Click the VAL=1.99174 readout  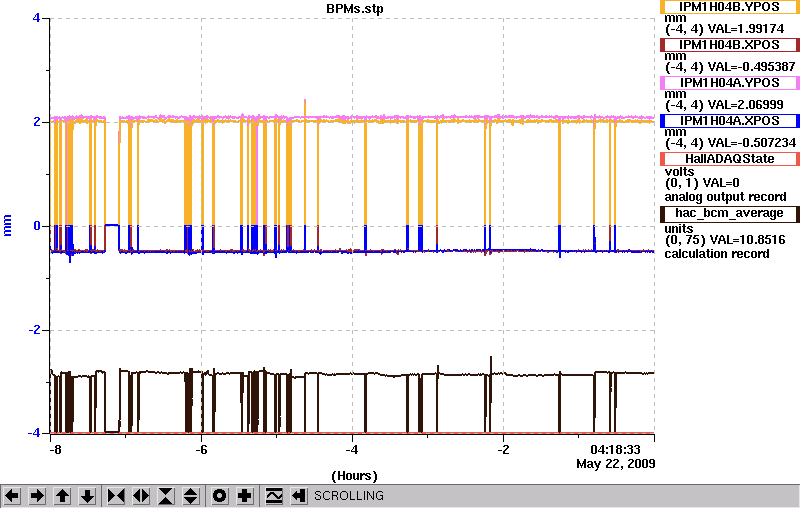click(x=746, y=29)
